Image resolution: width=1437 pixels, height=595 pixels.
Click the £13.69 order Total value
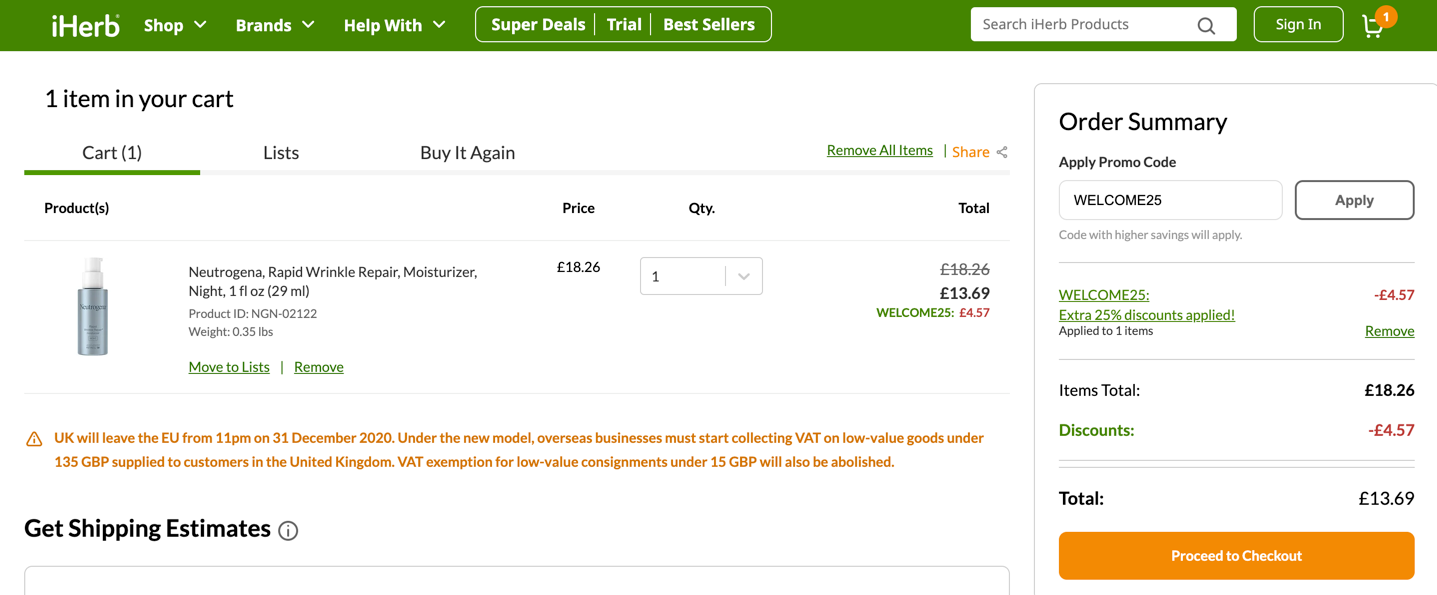point(1386,499)
